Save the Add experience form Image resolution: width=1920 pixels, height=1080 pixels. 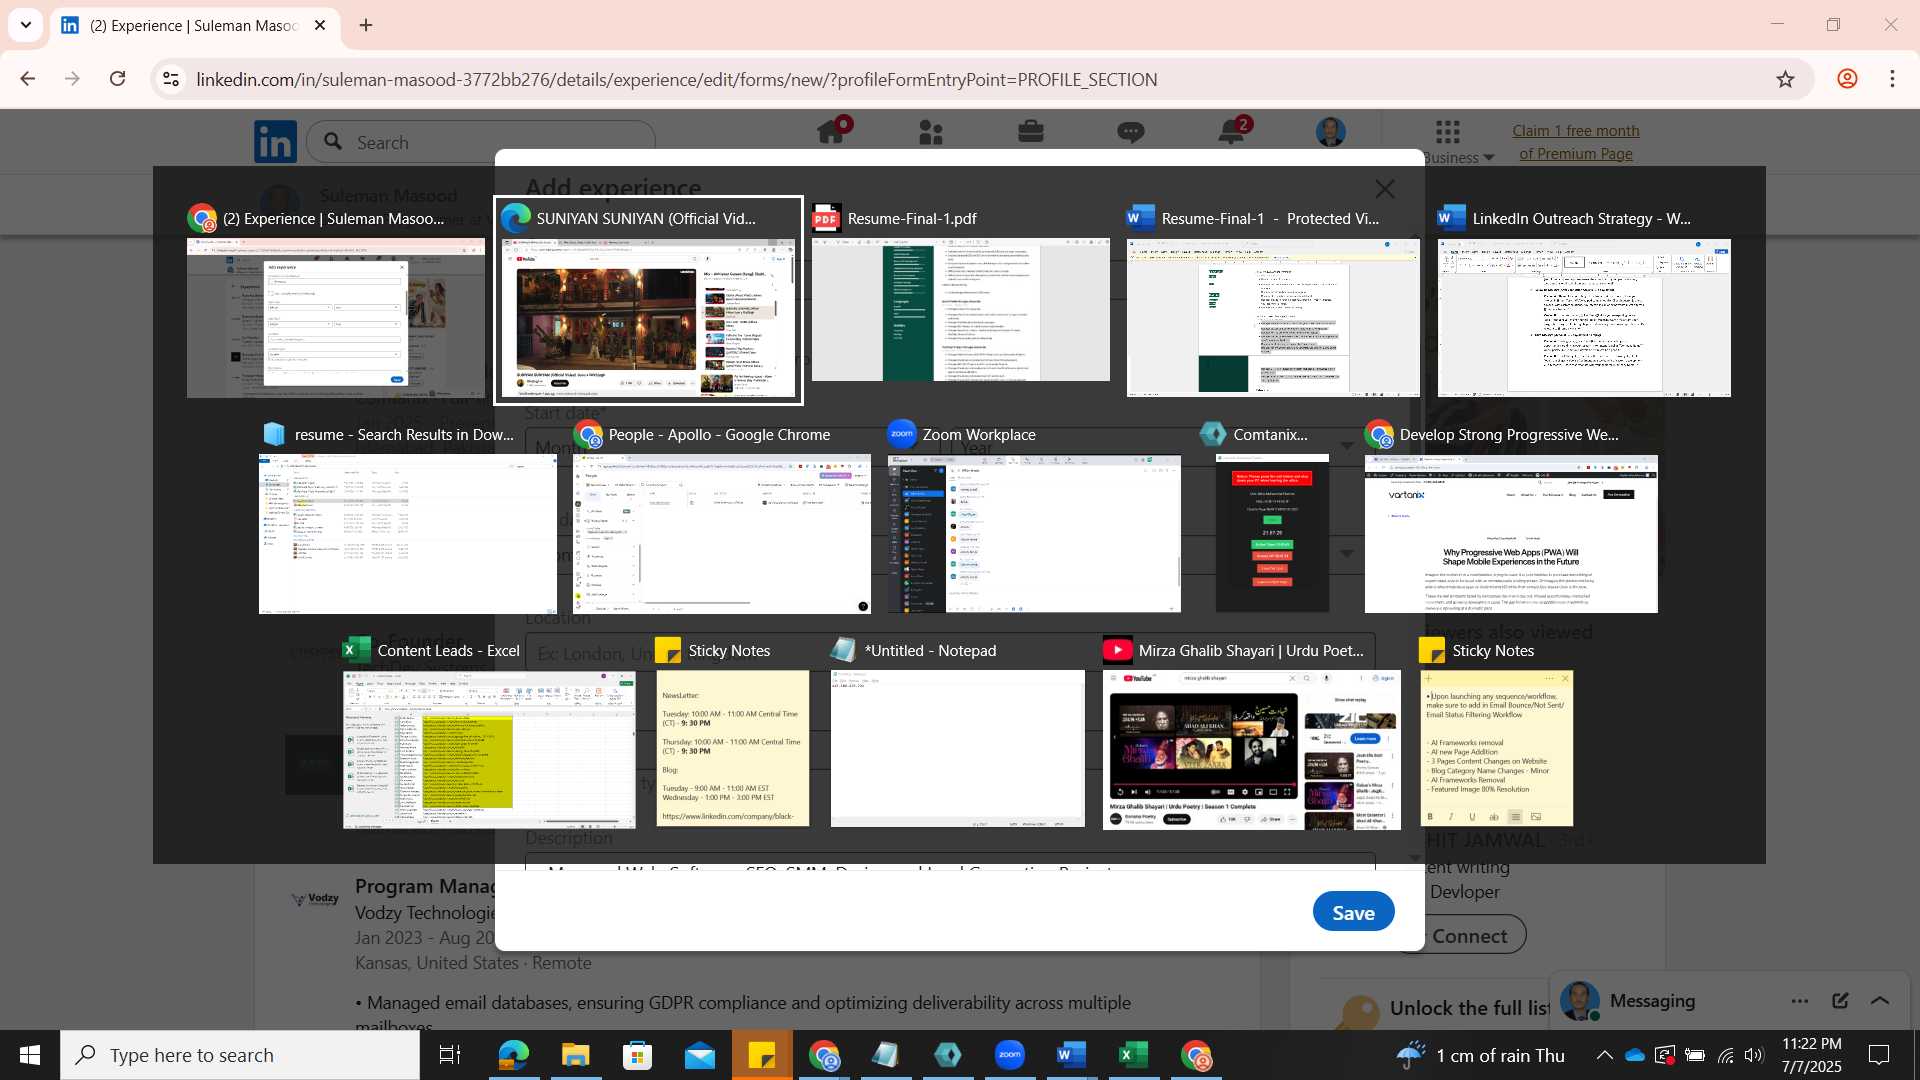[x=1354, y=912]
